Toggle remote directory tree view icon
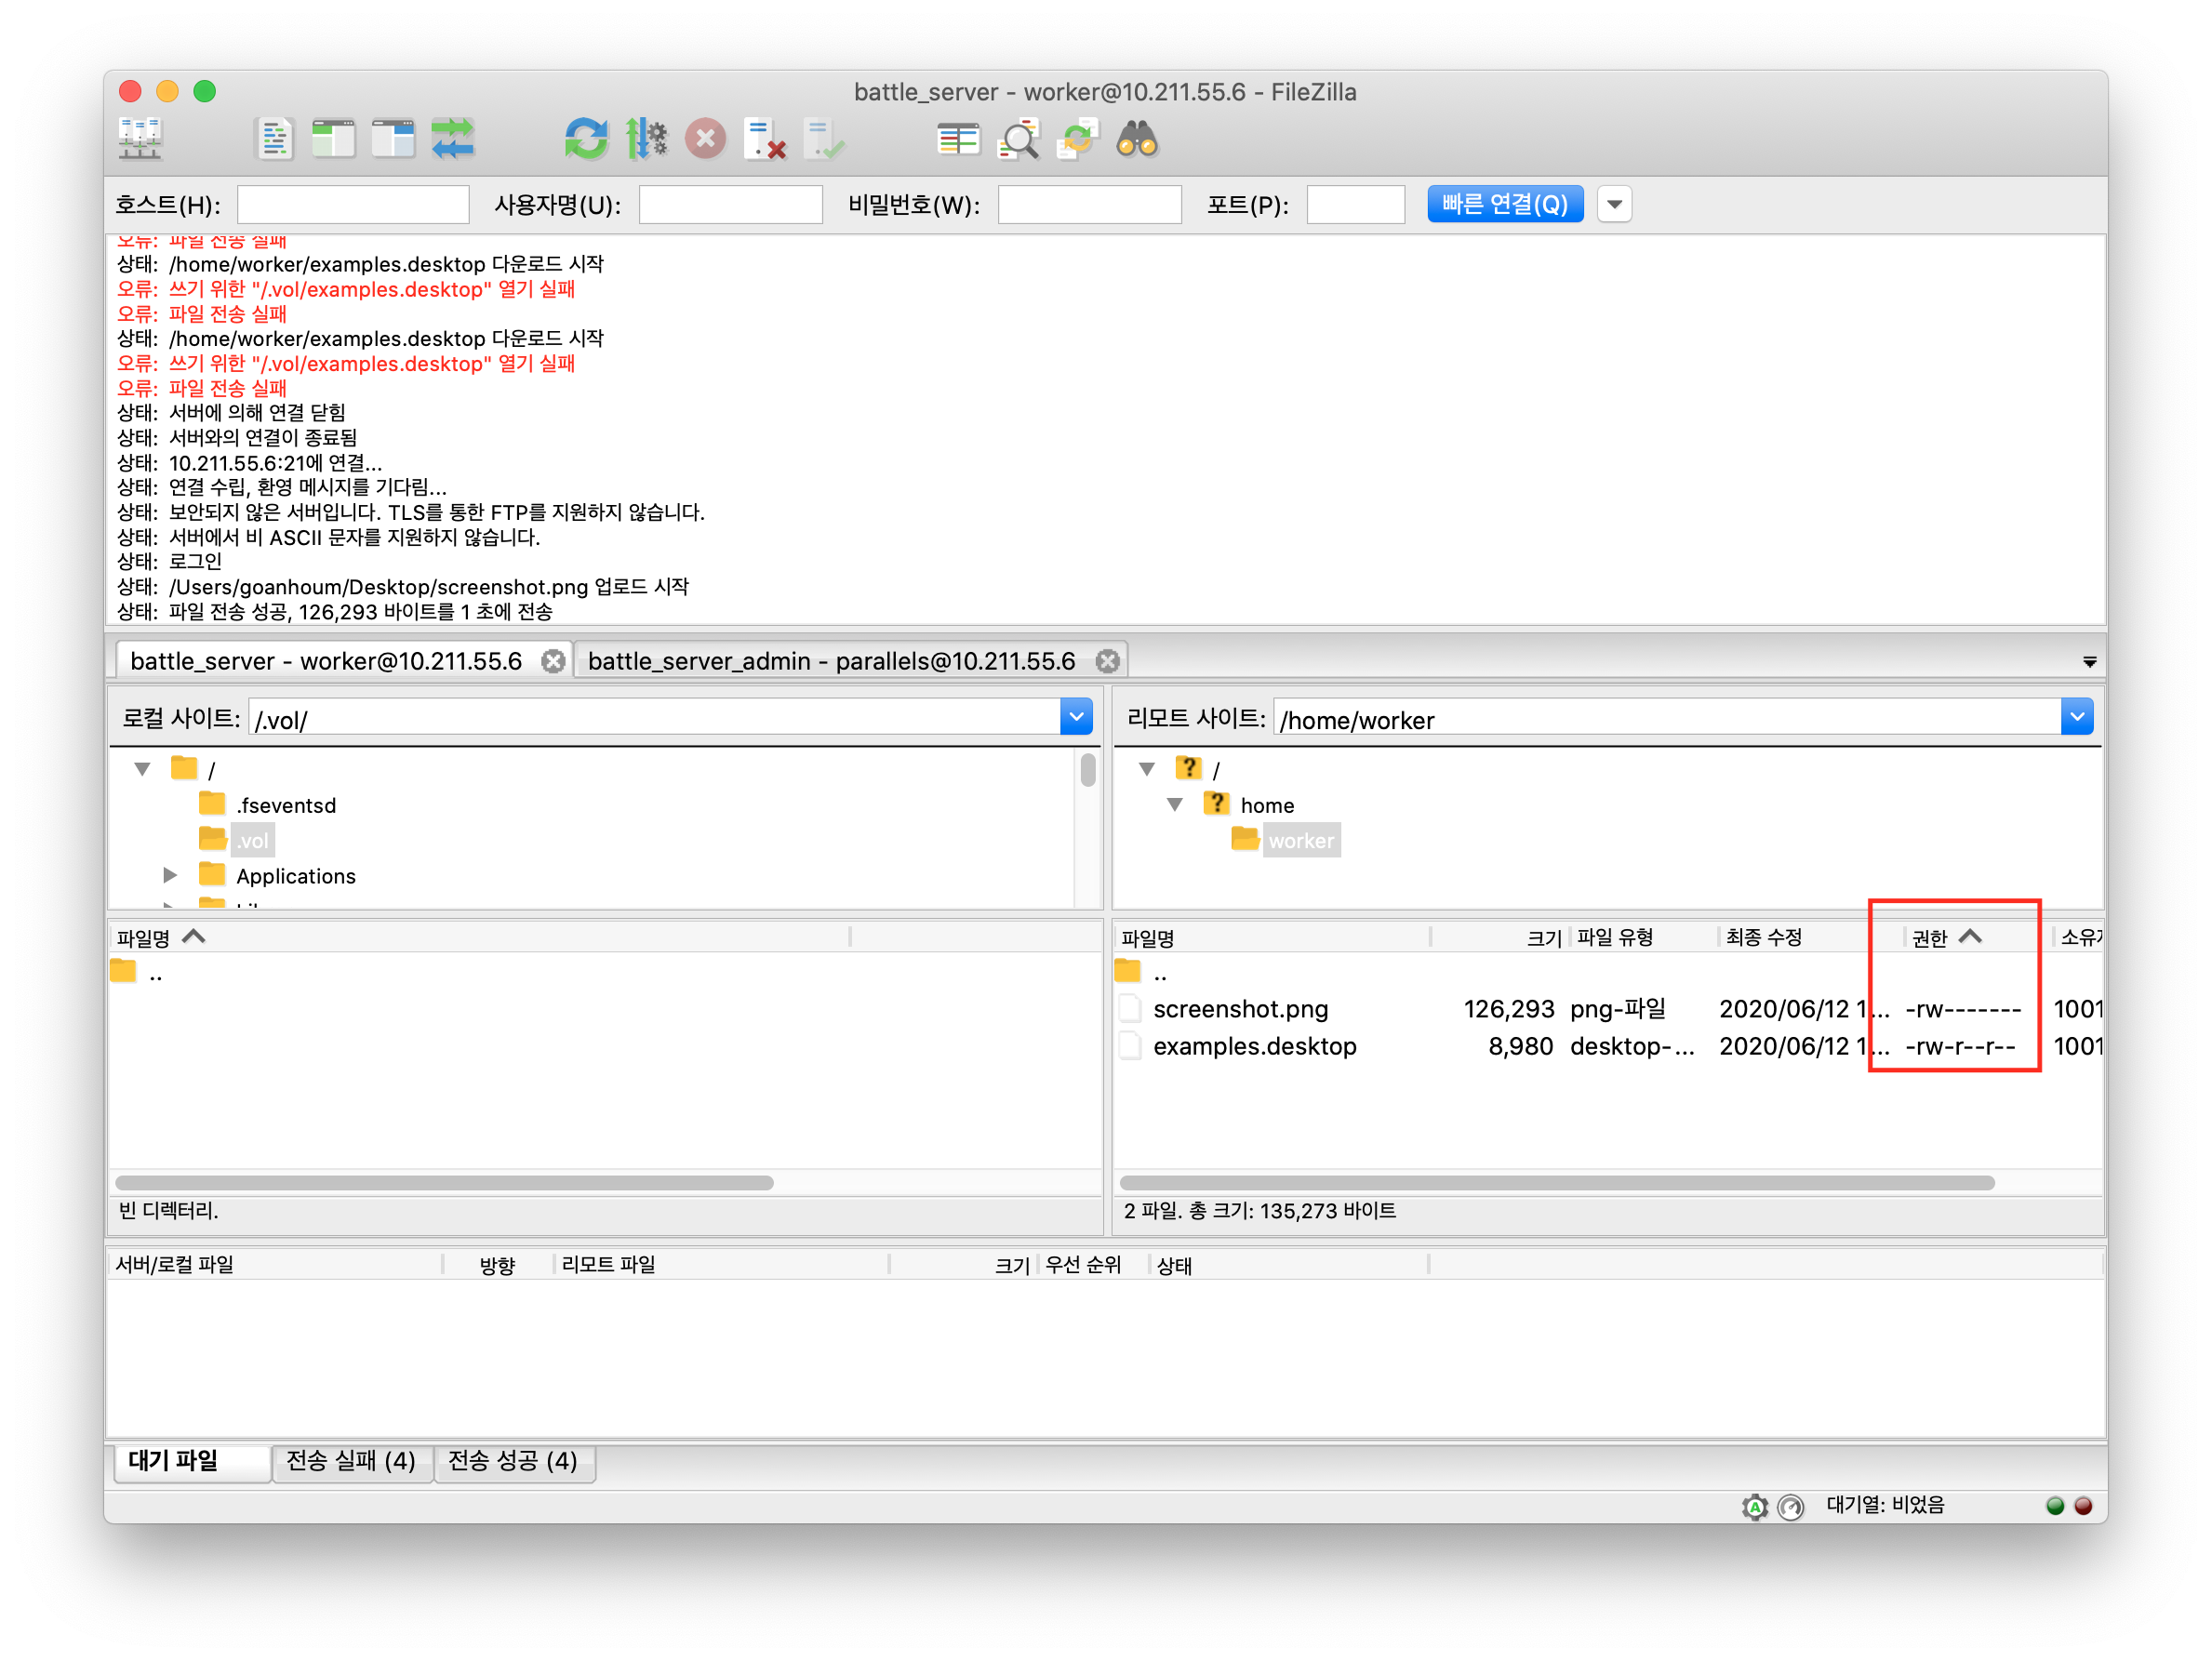The height and width of the screenshot is (1661, 2212). coord(393,139)
